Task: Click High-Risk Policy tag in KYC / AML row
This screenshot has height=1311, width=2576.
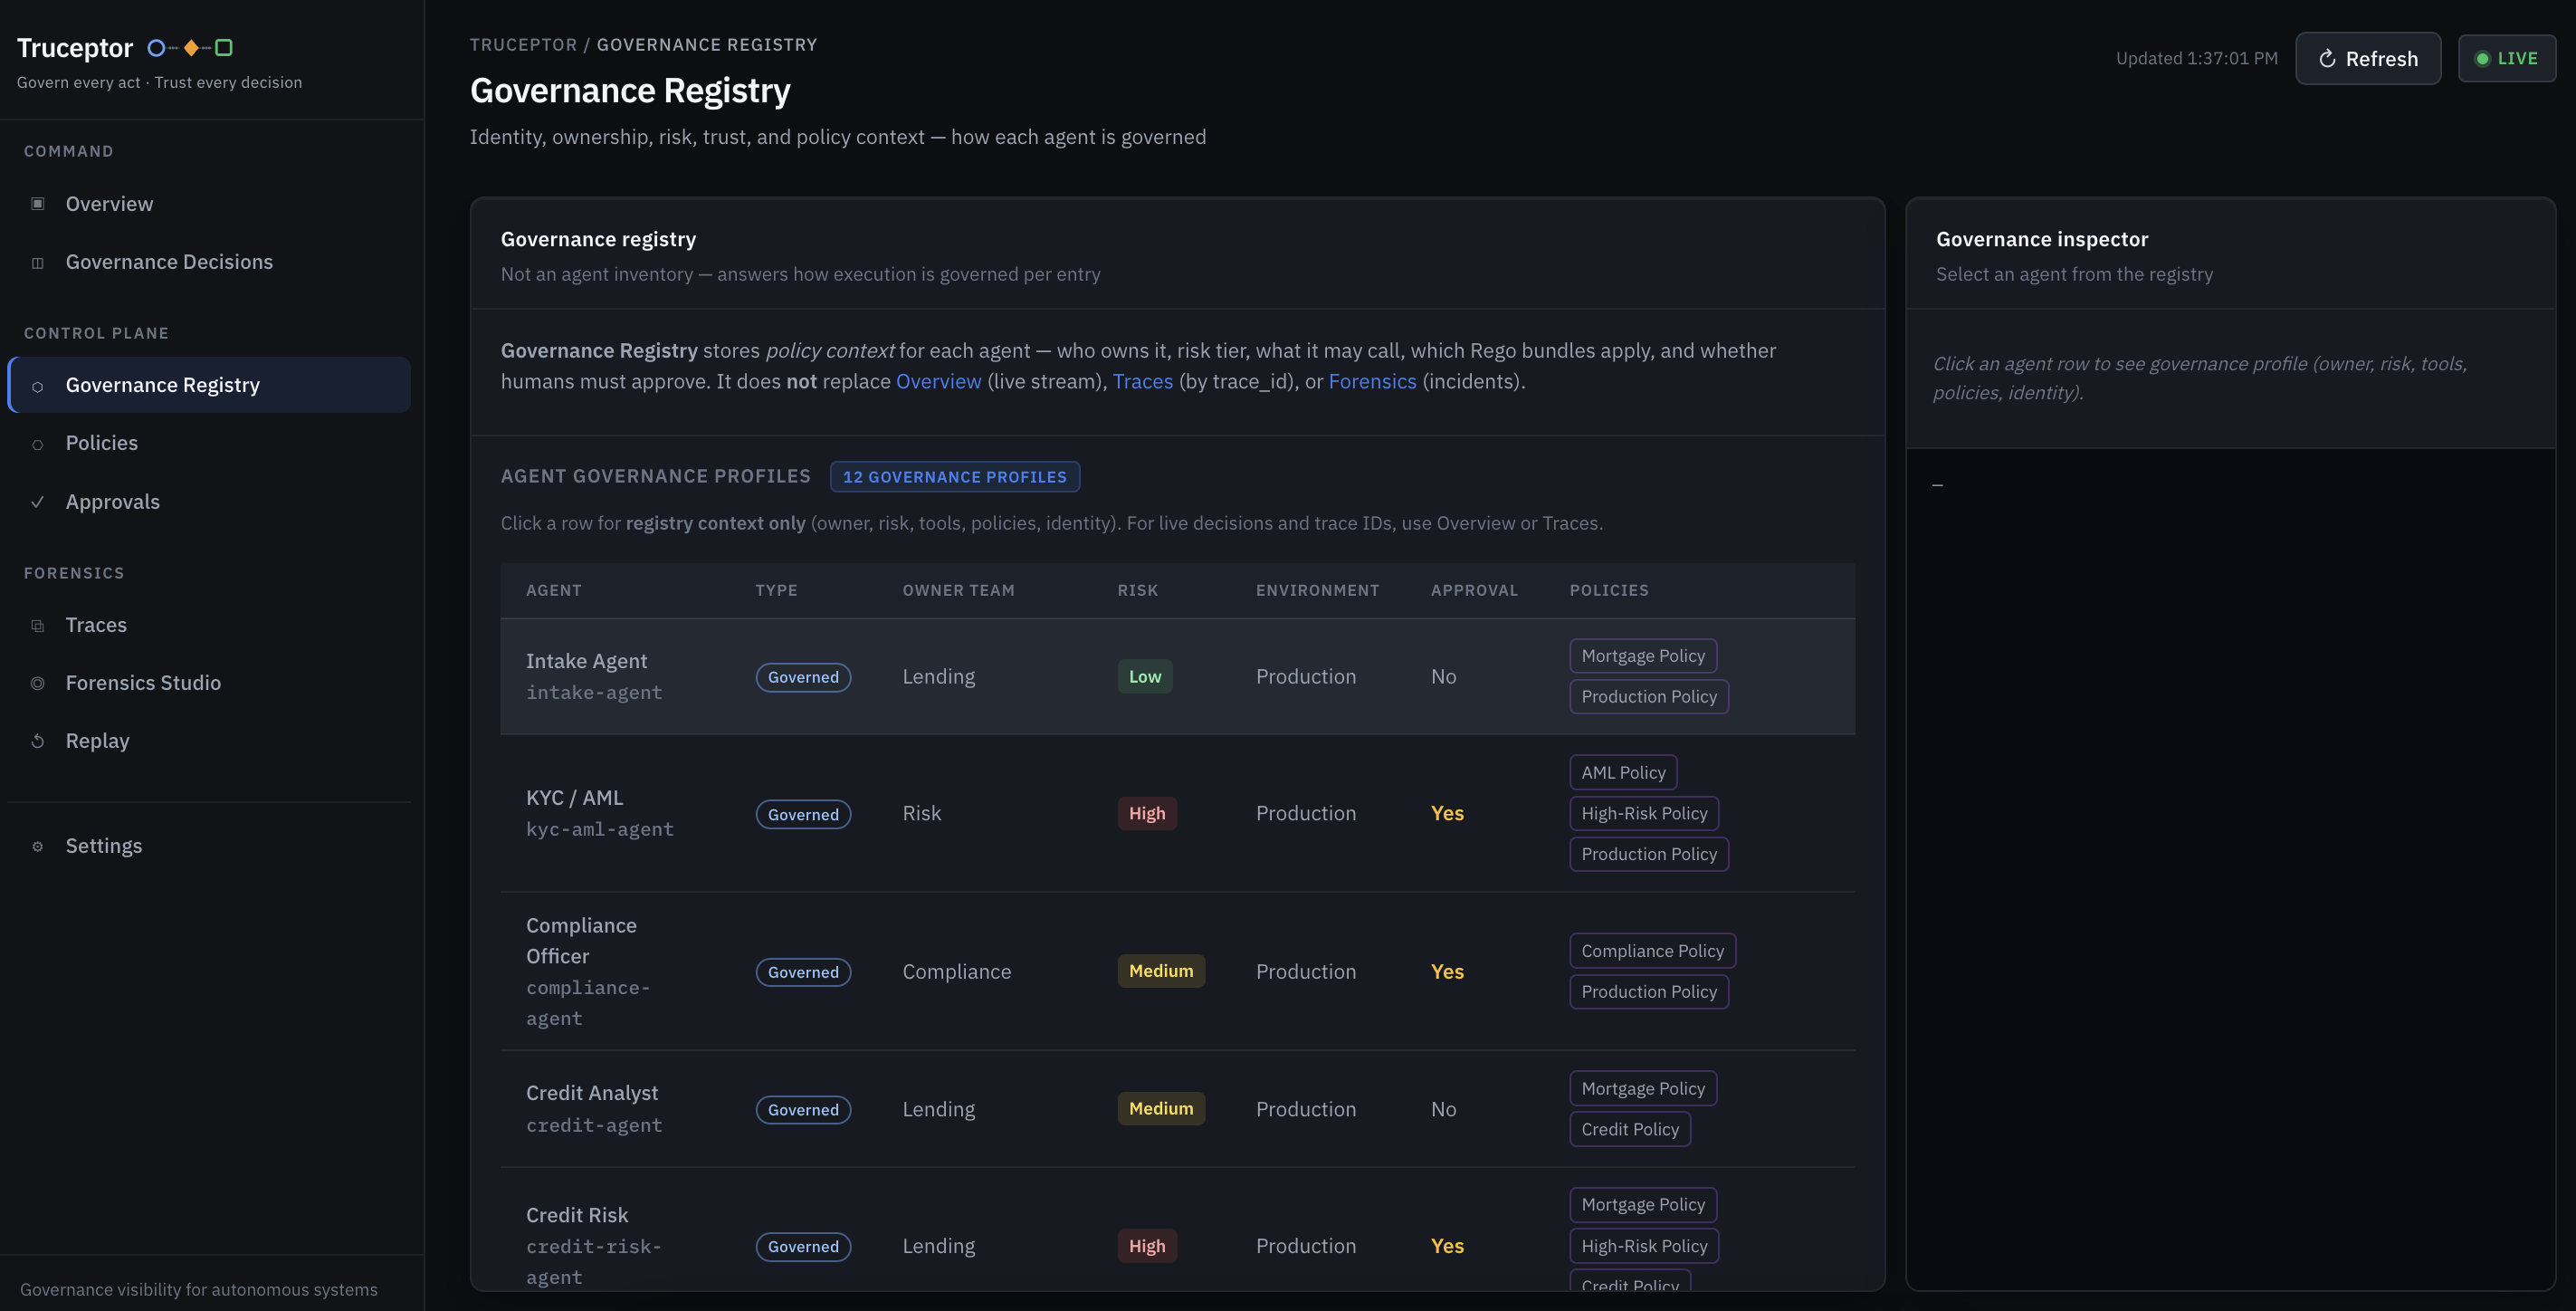Action: (x=1644, y=814)
